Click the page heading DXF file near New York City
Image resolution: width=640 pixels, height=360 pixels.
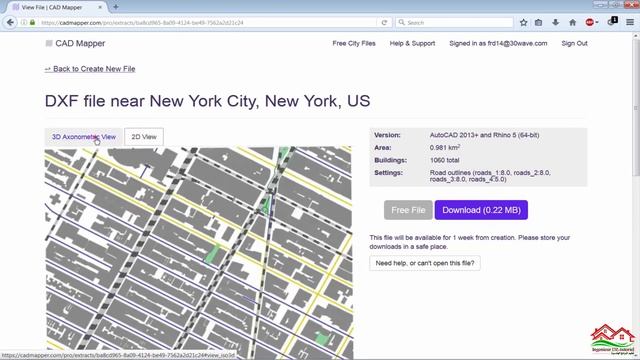207,101
